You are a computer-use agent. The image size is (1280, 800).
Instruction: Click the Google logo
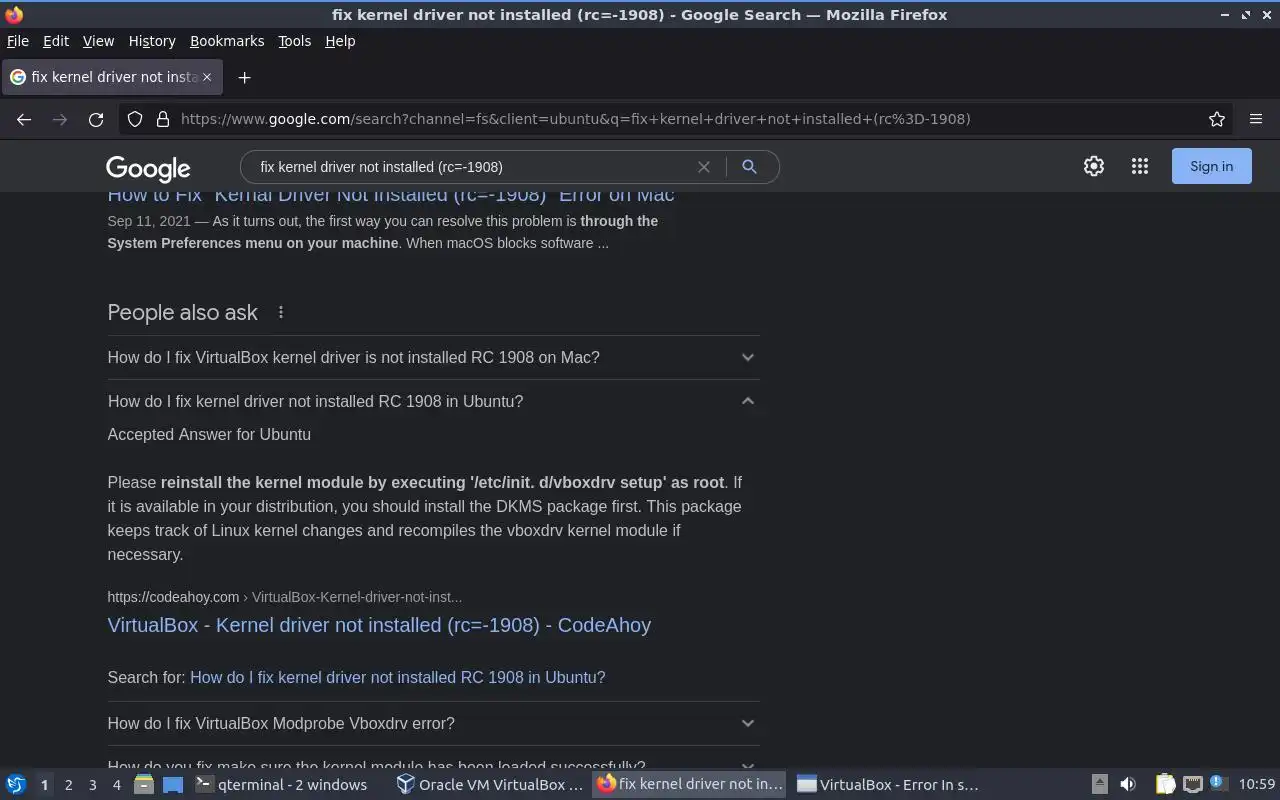coord(148,168)
